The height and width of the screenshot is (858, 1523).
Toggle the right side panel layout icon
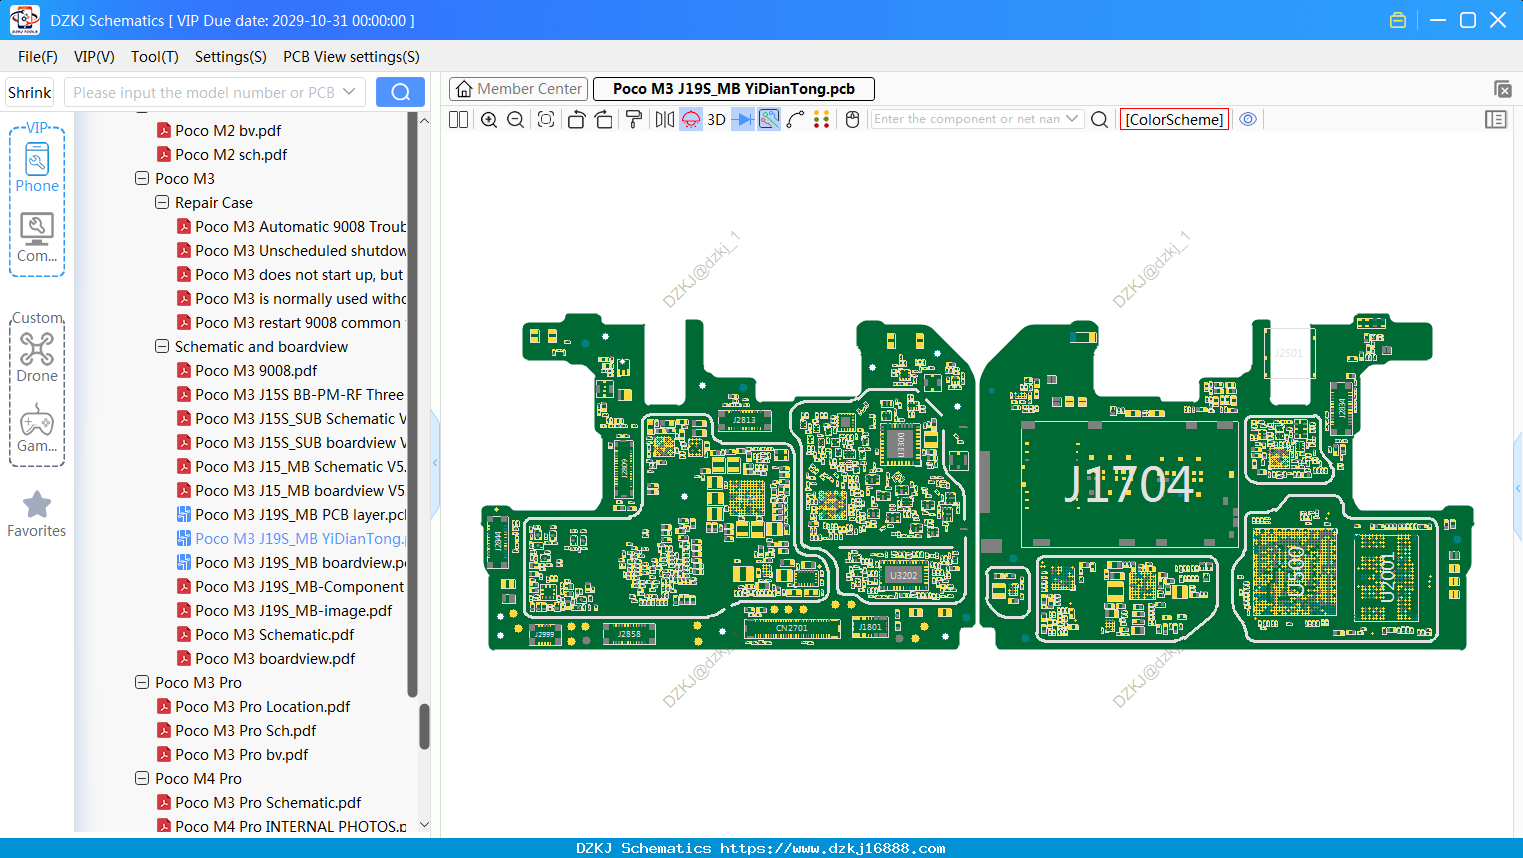click(1496, 119)
